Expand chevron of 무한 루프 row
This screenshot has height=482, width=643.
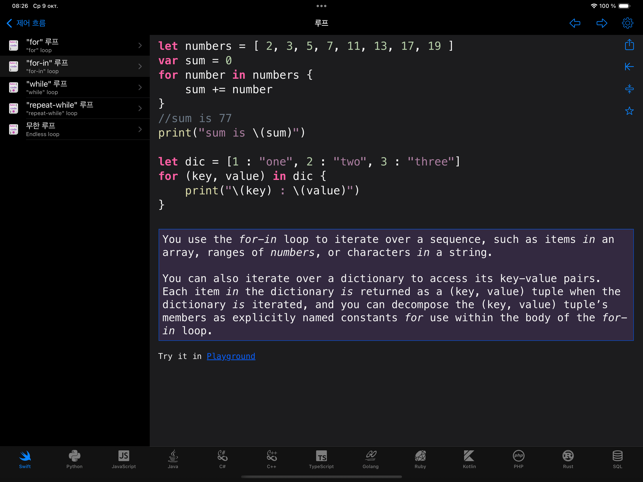140,129
